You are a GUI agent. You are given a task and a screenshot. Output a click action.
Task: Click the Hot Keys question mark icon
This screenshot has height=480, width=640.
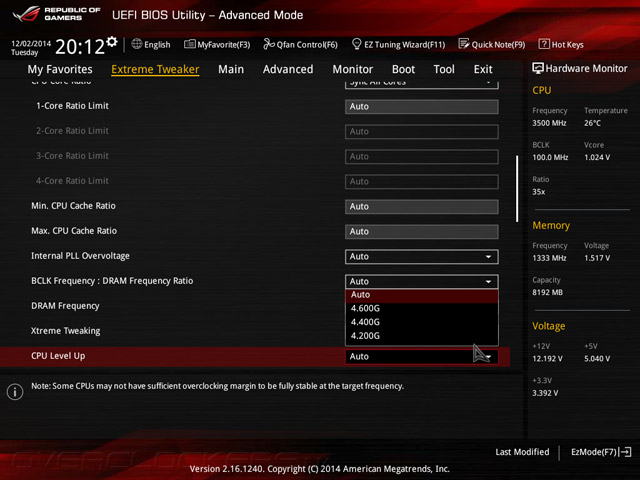tap(544, 44)
